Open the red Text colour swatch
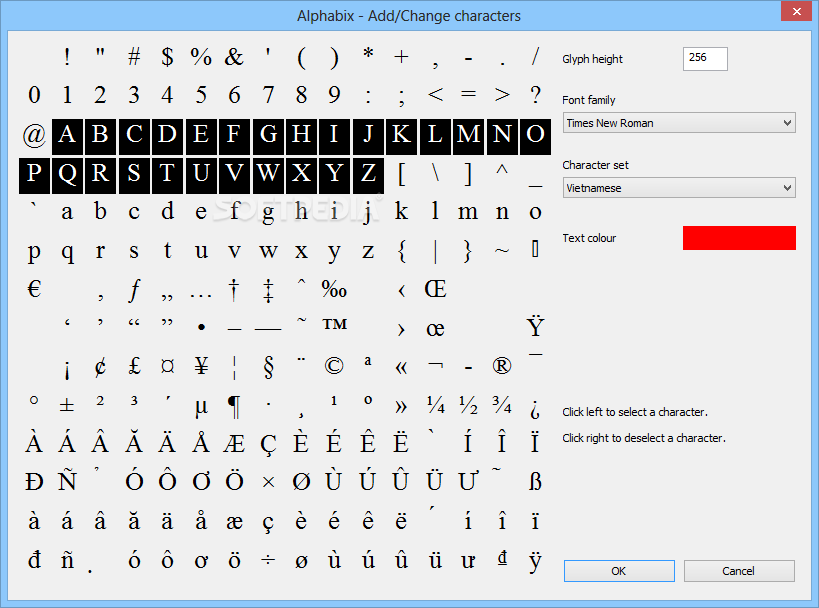Viewport: 819px width, 608px height. (x=739, y=238)
